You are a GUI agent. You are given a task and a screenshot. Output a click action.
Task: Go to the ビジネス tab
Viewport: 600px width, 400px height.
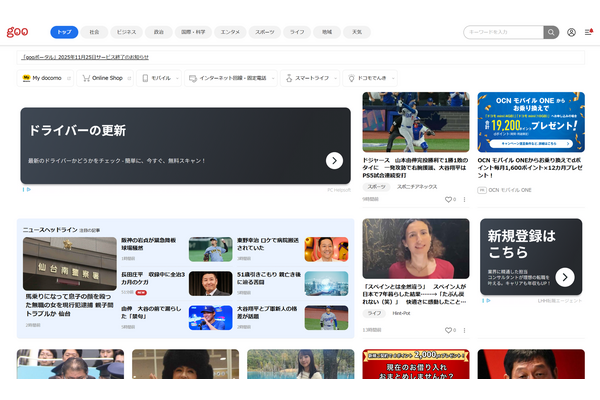[126, 32]
